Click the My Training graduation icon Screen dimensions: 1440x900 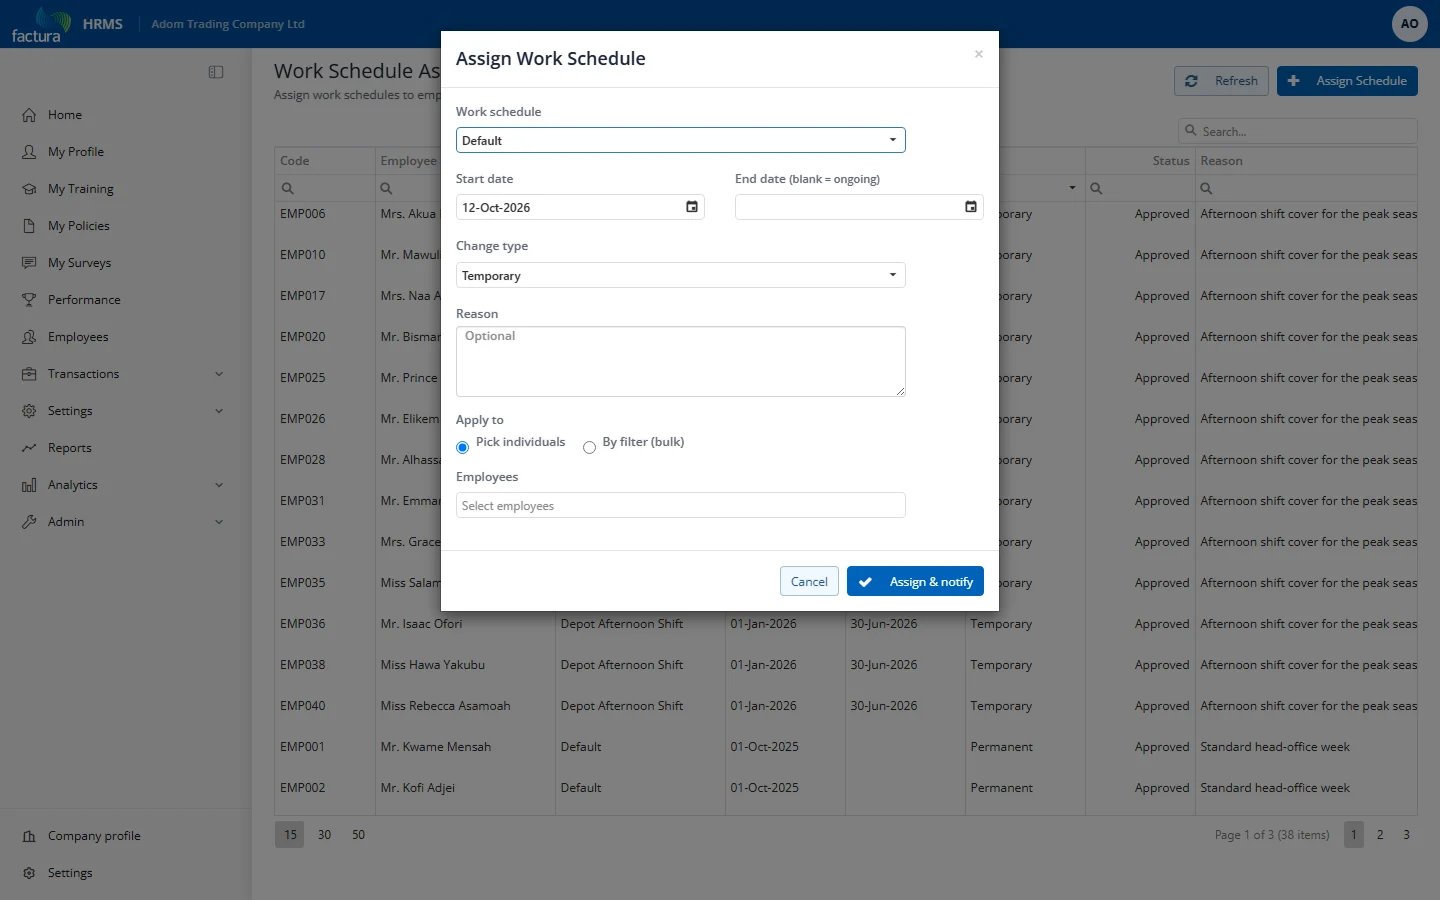[29, 189]
